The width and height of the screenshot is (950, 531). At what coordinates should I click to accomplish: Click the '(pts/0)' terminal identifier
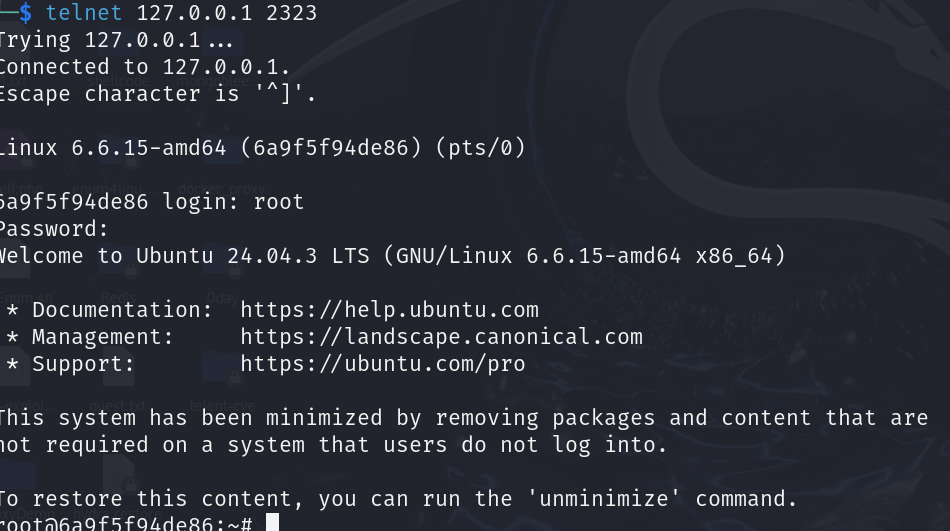tap(479, 148)
